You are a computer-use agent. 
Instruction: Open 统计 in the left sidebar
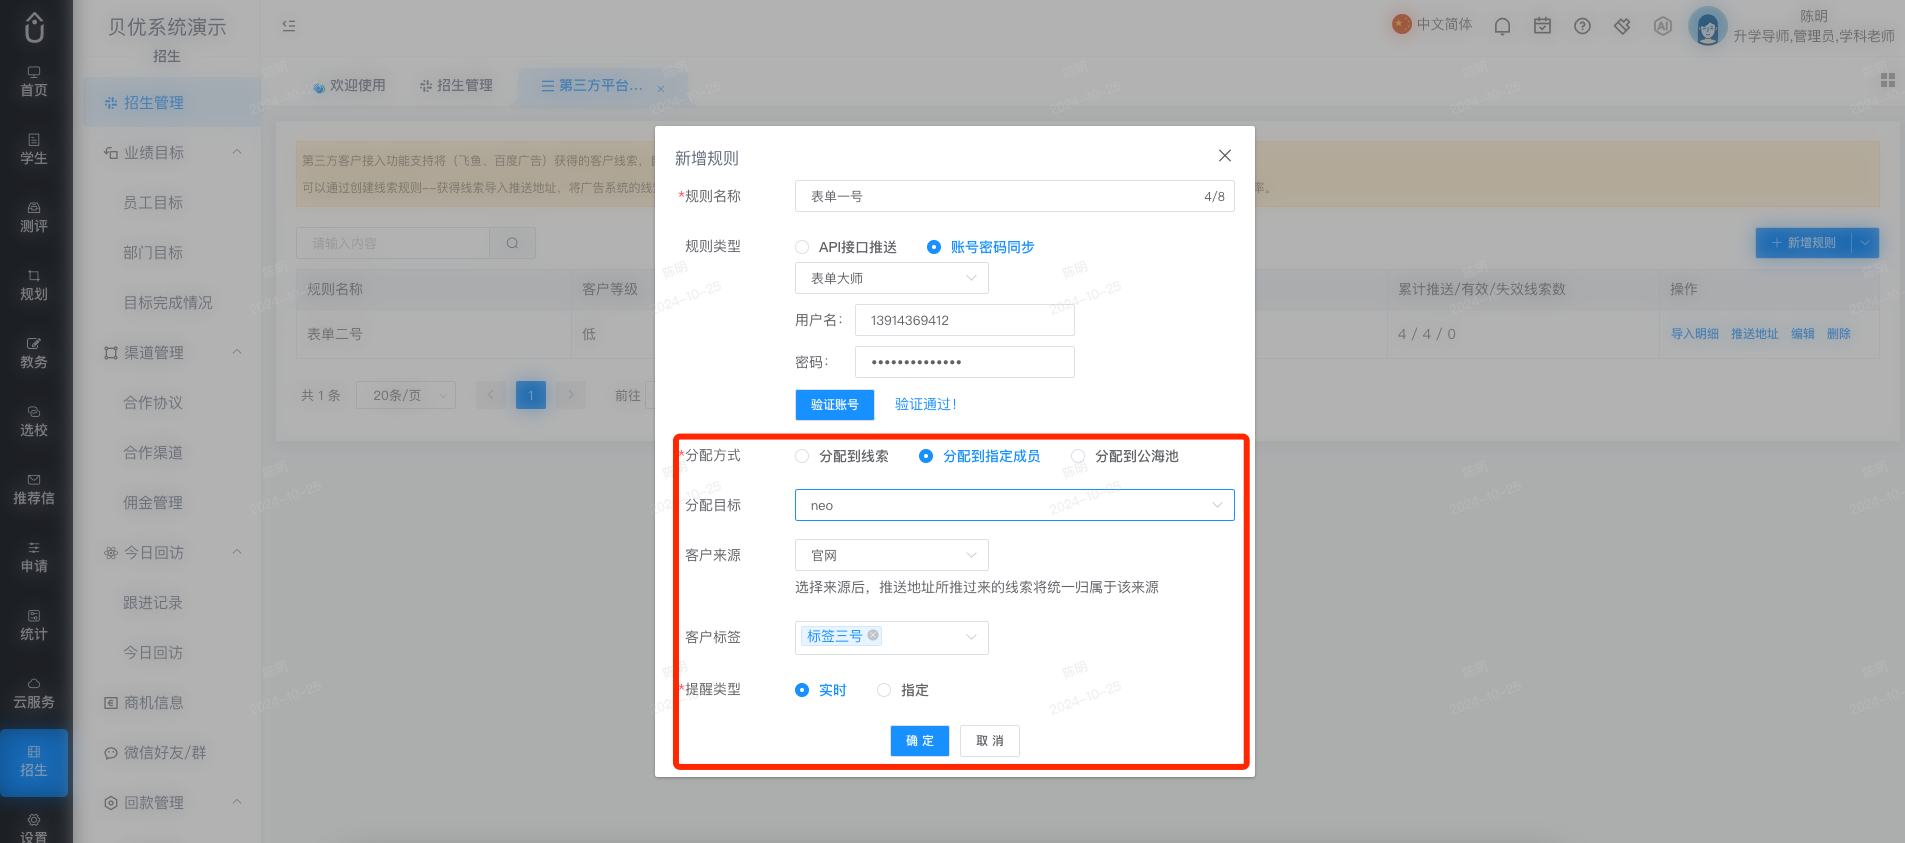tap(34, 625)
